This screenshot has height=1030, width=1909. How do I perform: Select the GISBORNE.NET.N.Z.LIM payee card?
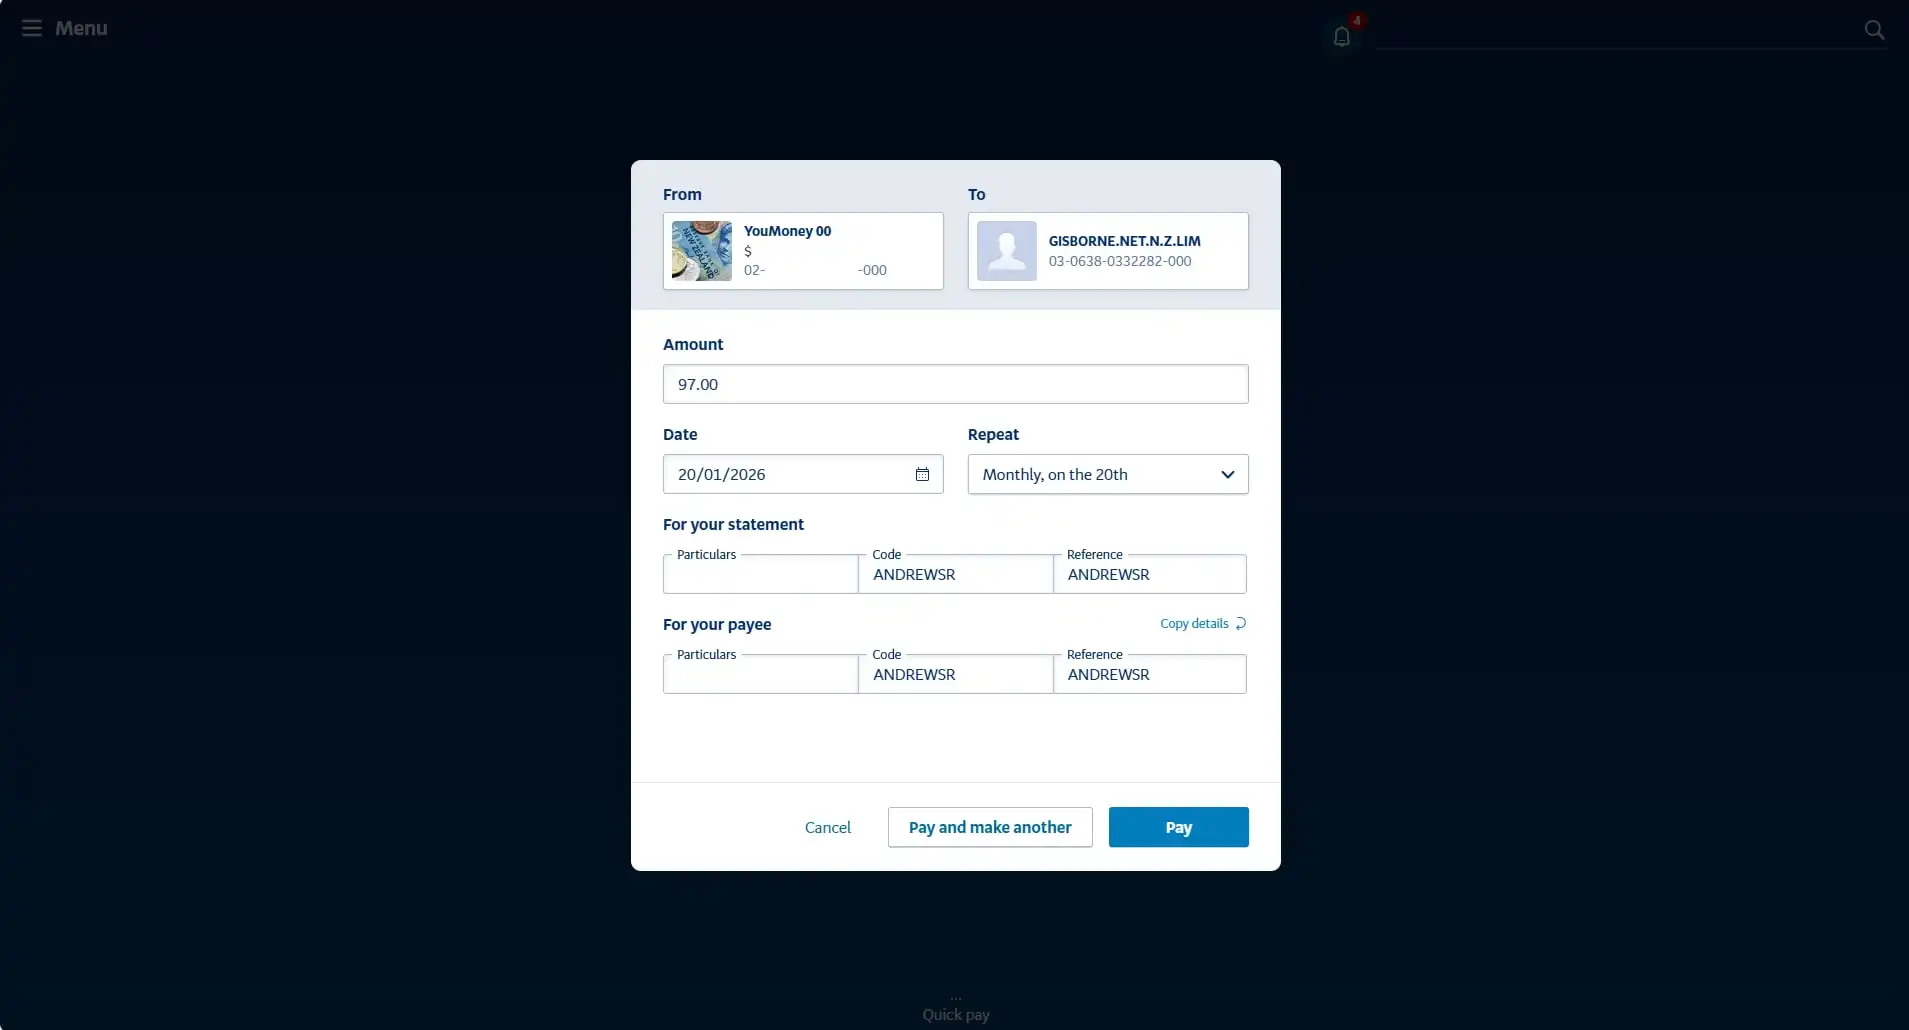tap(1108, 251)
